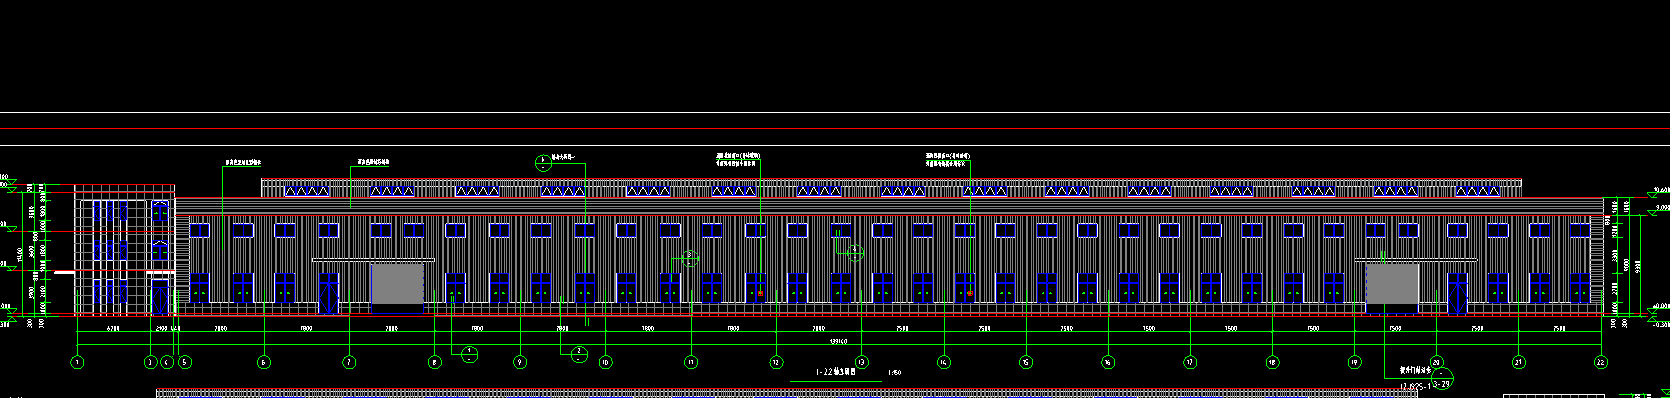Select axis bubble number 17
This screenshot has height=398, width=1670.
[x=1190, y=362]
